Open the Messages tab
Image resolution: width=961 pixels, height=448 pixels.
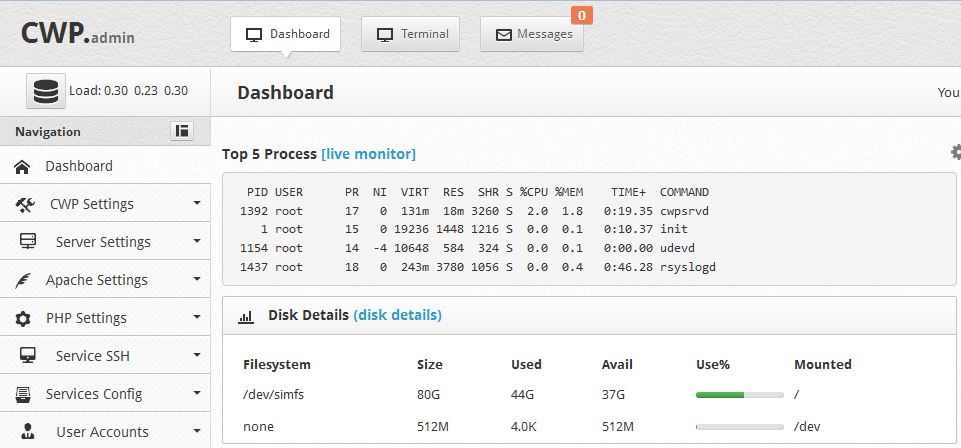click(x=532, y=34)
